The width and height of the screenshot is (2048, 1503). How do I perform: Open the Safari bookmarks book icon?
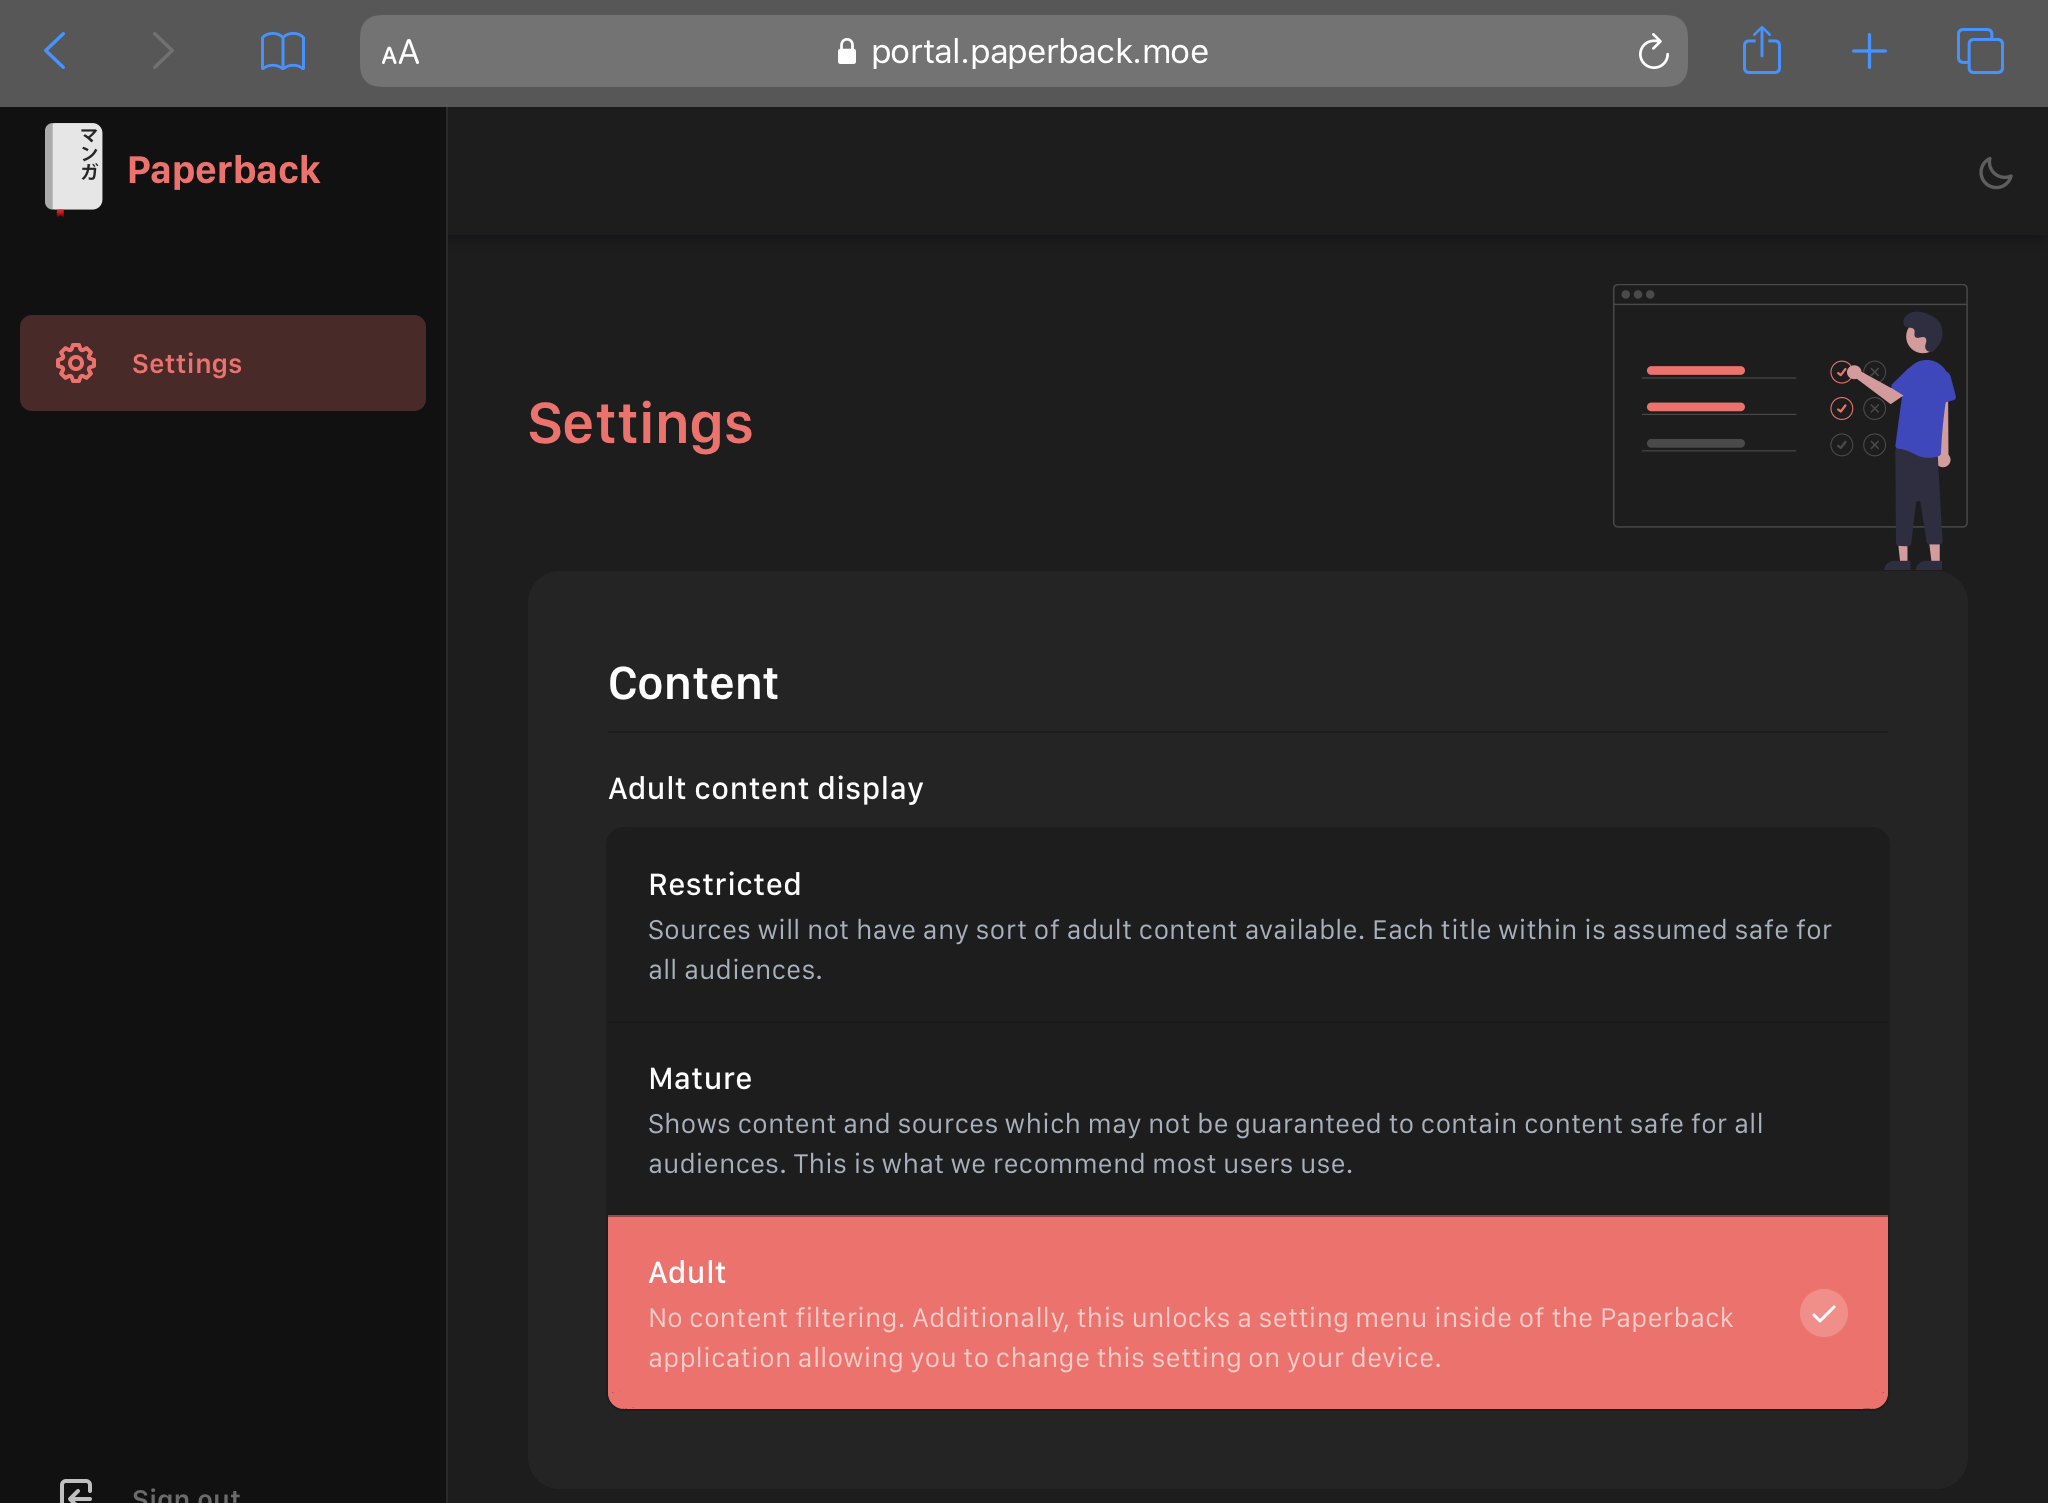click(x=283, y=51)
